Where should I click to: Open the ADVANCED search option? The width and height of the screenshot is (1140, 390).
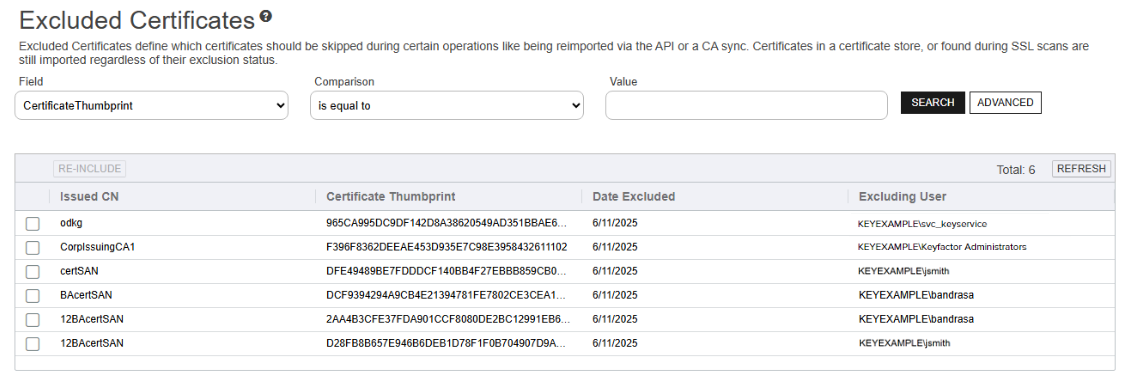1005,103
